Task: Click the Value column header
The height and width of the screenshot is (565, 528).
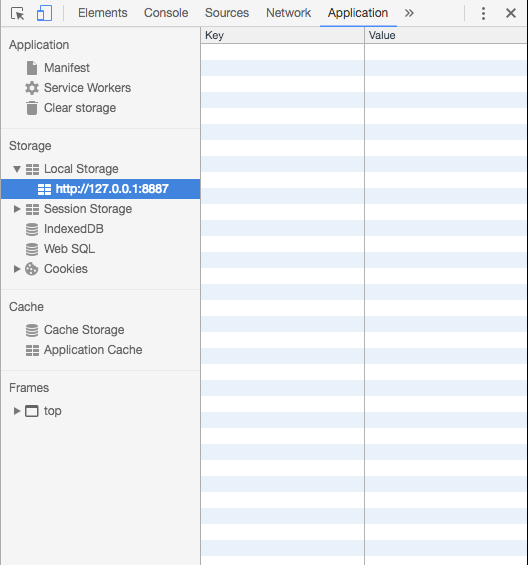Action: coord(446,35)
